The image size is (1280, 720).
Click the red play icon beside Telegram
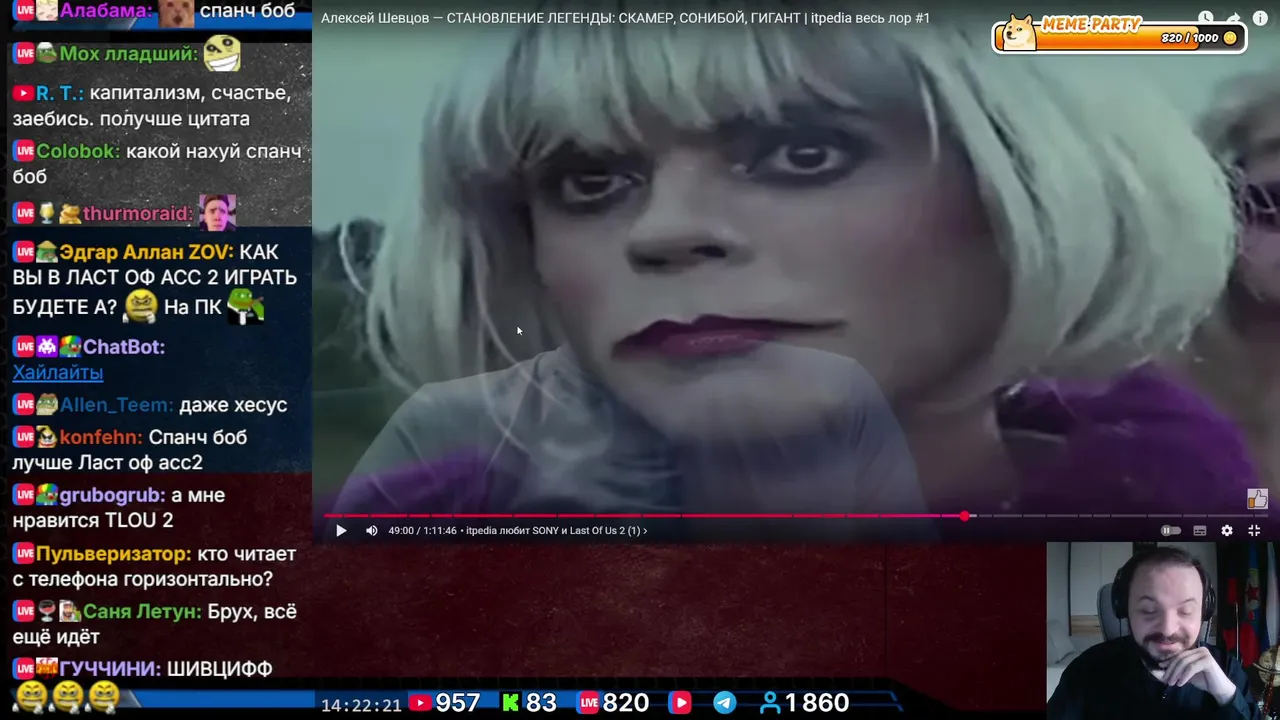point(681,703)
